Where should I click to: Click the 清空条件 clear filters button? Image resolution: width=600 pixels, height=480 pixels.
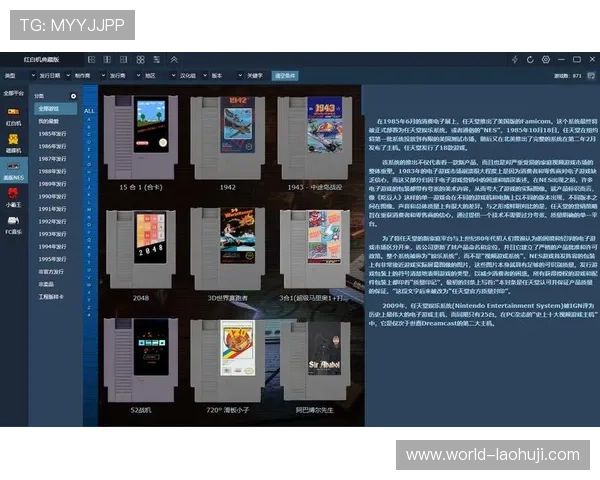285,76
